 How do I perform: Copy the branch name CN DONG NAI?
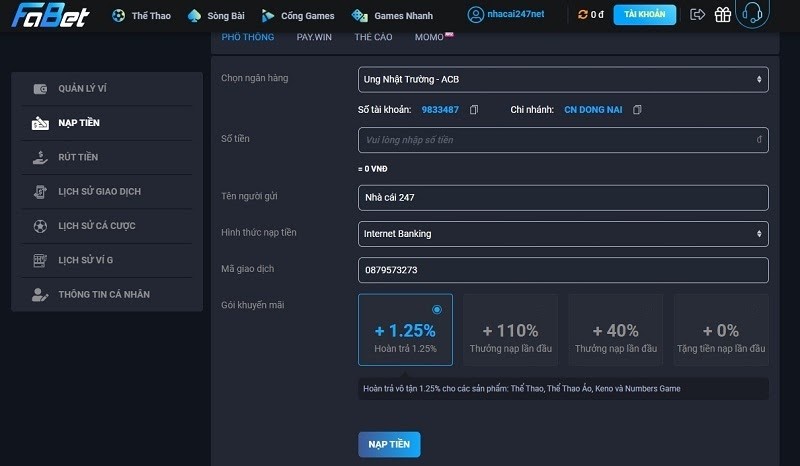point(637,109)
